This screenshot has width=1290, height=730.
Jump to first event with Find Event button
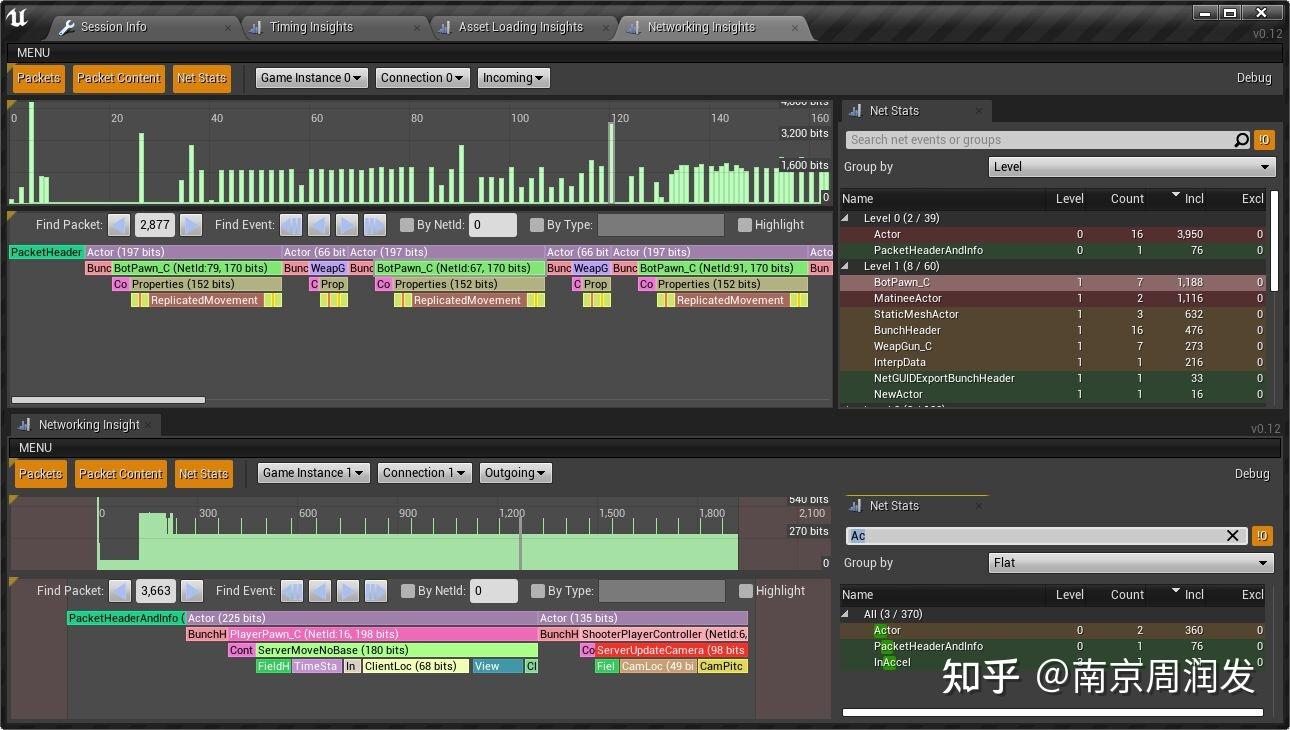pyautogui.click(x=291, y=225)
